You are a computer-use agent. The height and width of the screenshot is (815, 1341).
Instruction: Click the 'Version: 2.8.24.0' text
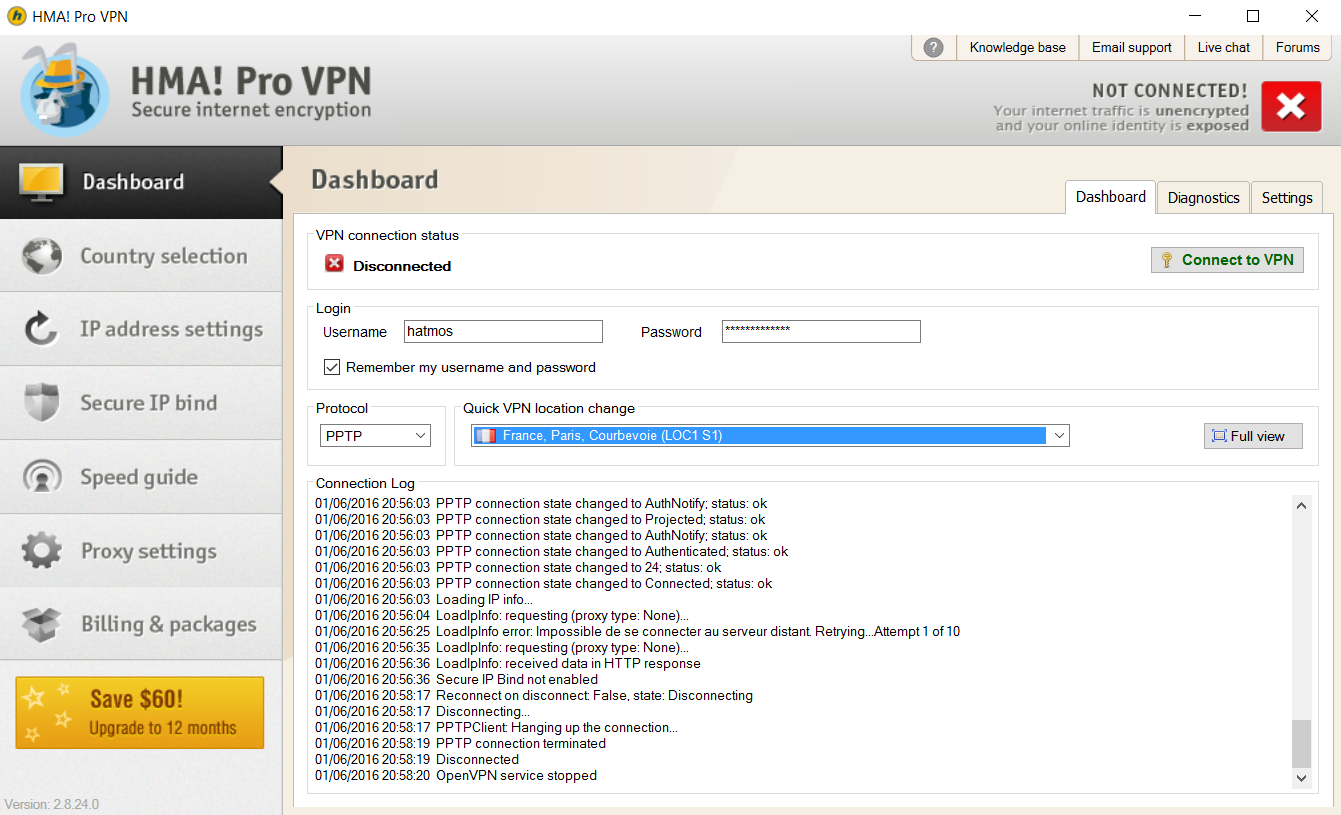52,804
